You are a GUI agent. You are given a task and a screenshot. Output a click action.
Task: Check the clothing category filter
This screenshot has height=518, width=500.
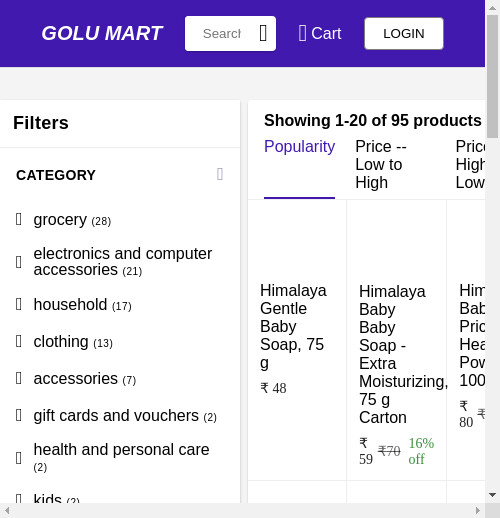19,341
